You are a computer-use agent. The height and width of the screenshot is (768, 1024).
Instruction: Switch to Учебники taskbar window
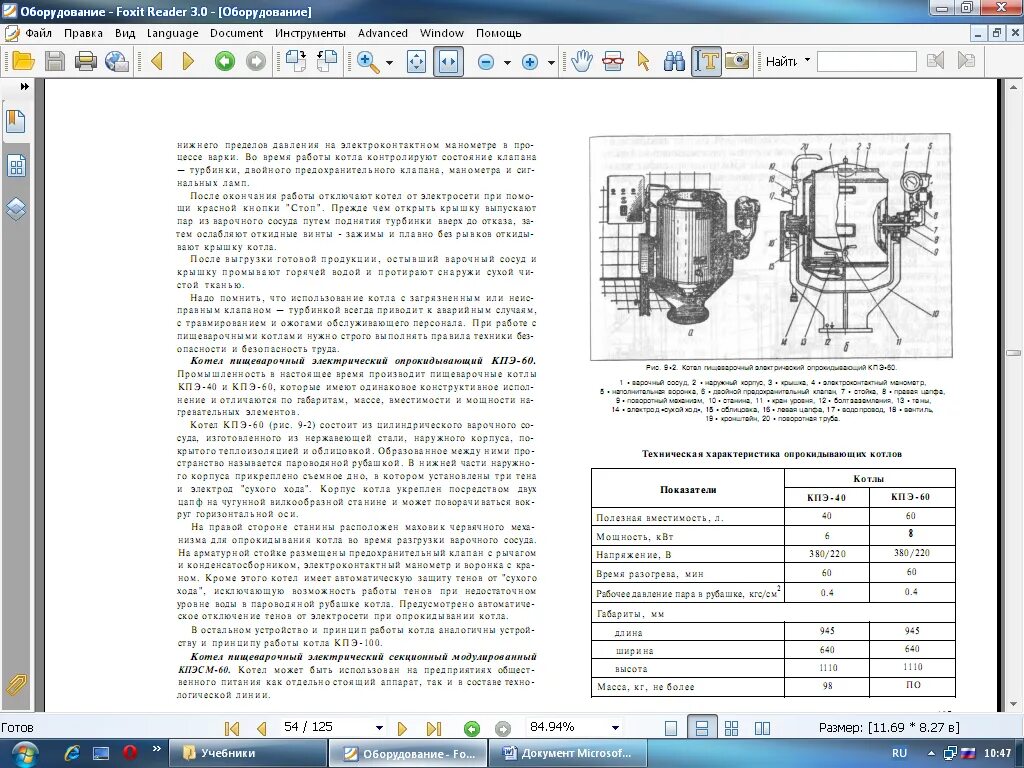247,753
